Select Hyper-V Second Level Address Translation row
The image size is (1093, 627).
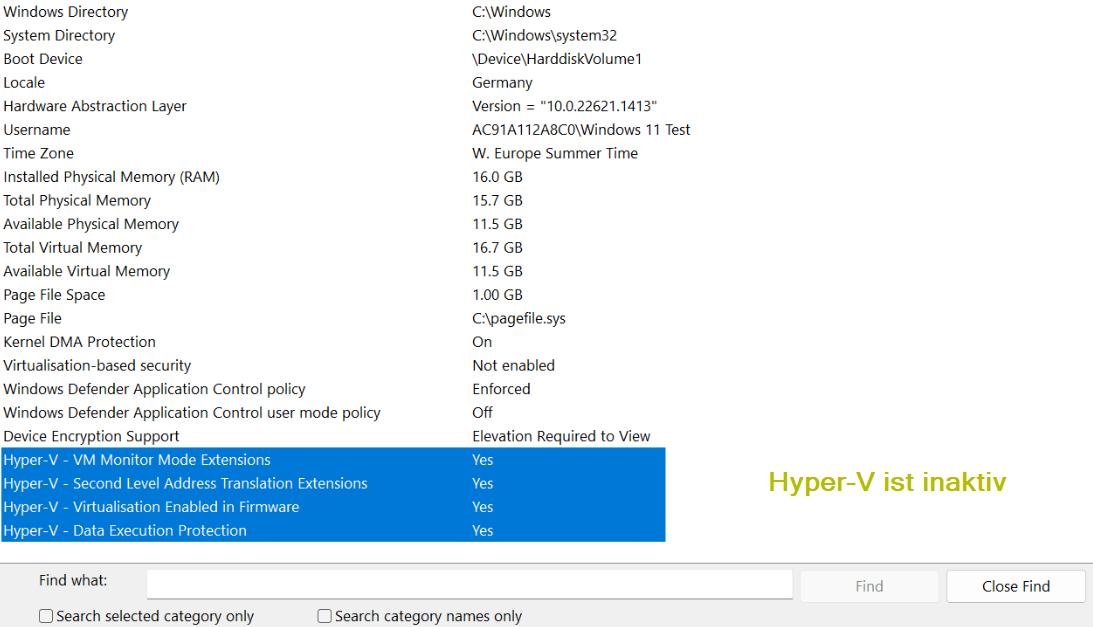(x=185, y=483)
